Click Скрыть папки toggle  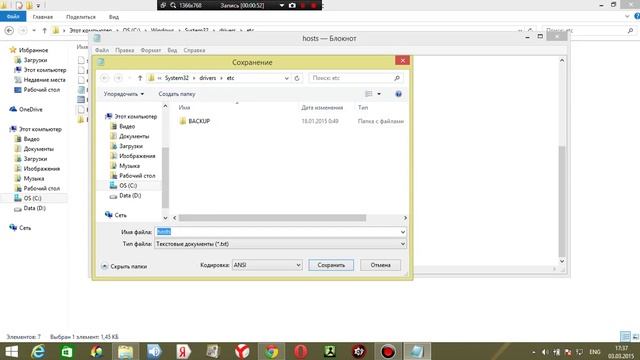124,266
